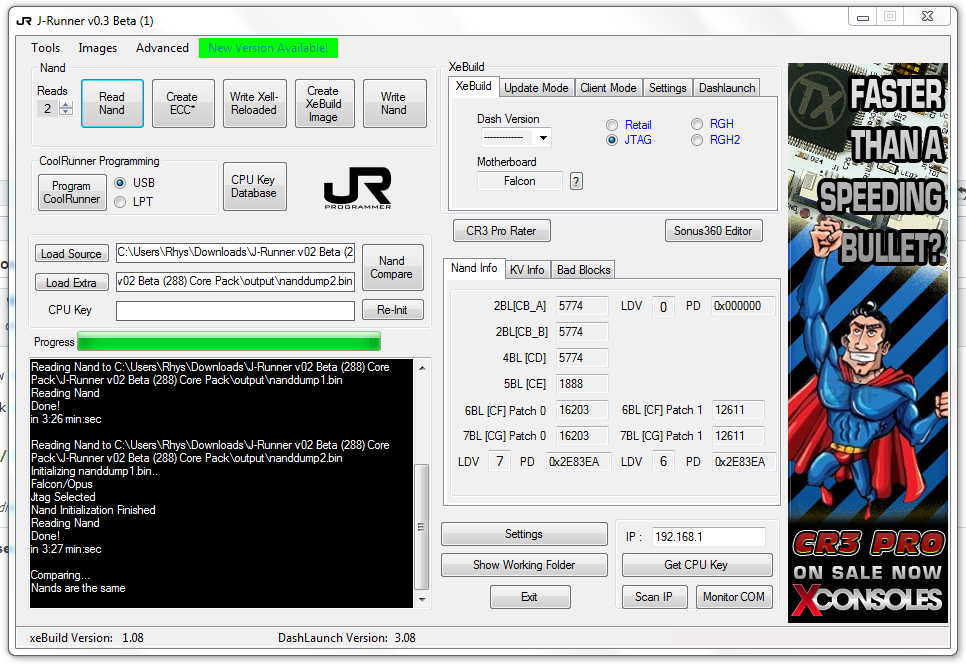
Task: Open the CR3 Pro Rater
Action: tap(501, 231)
